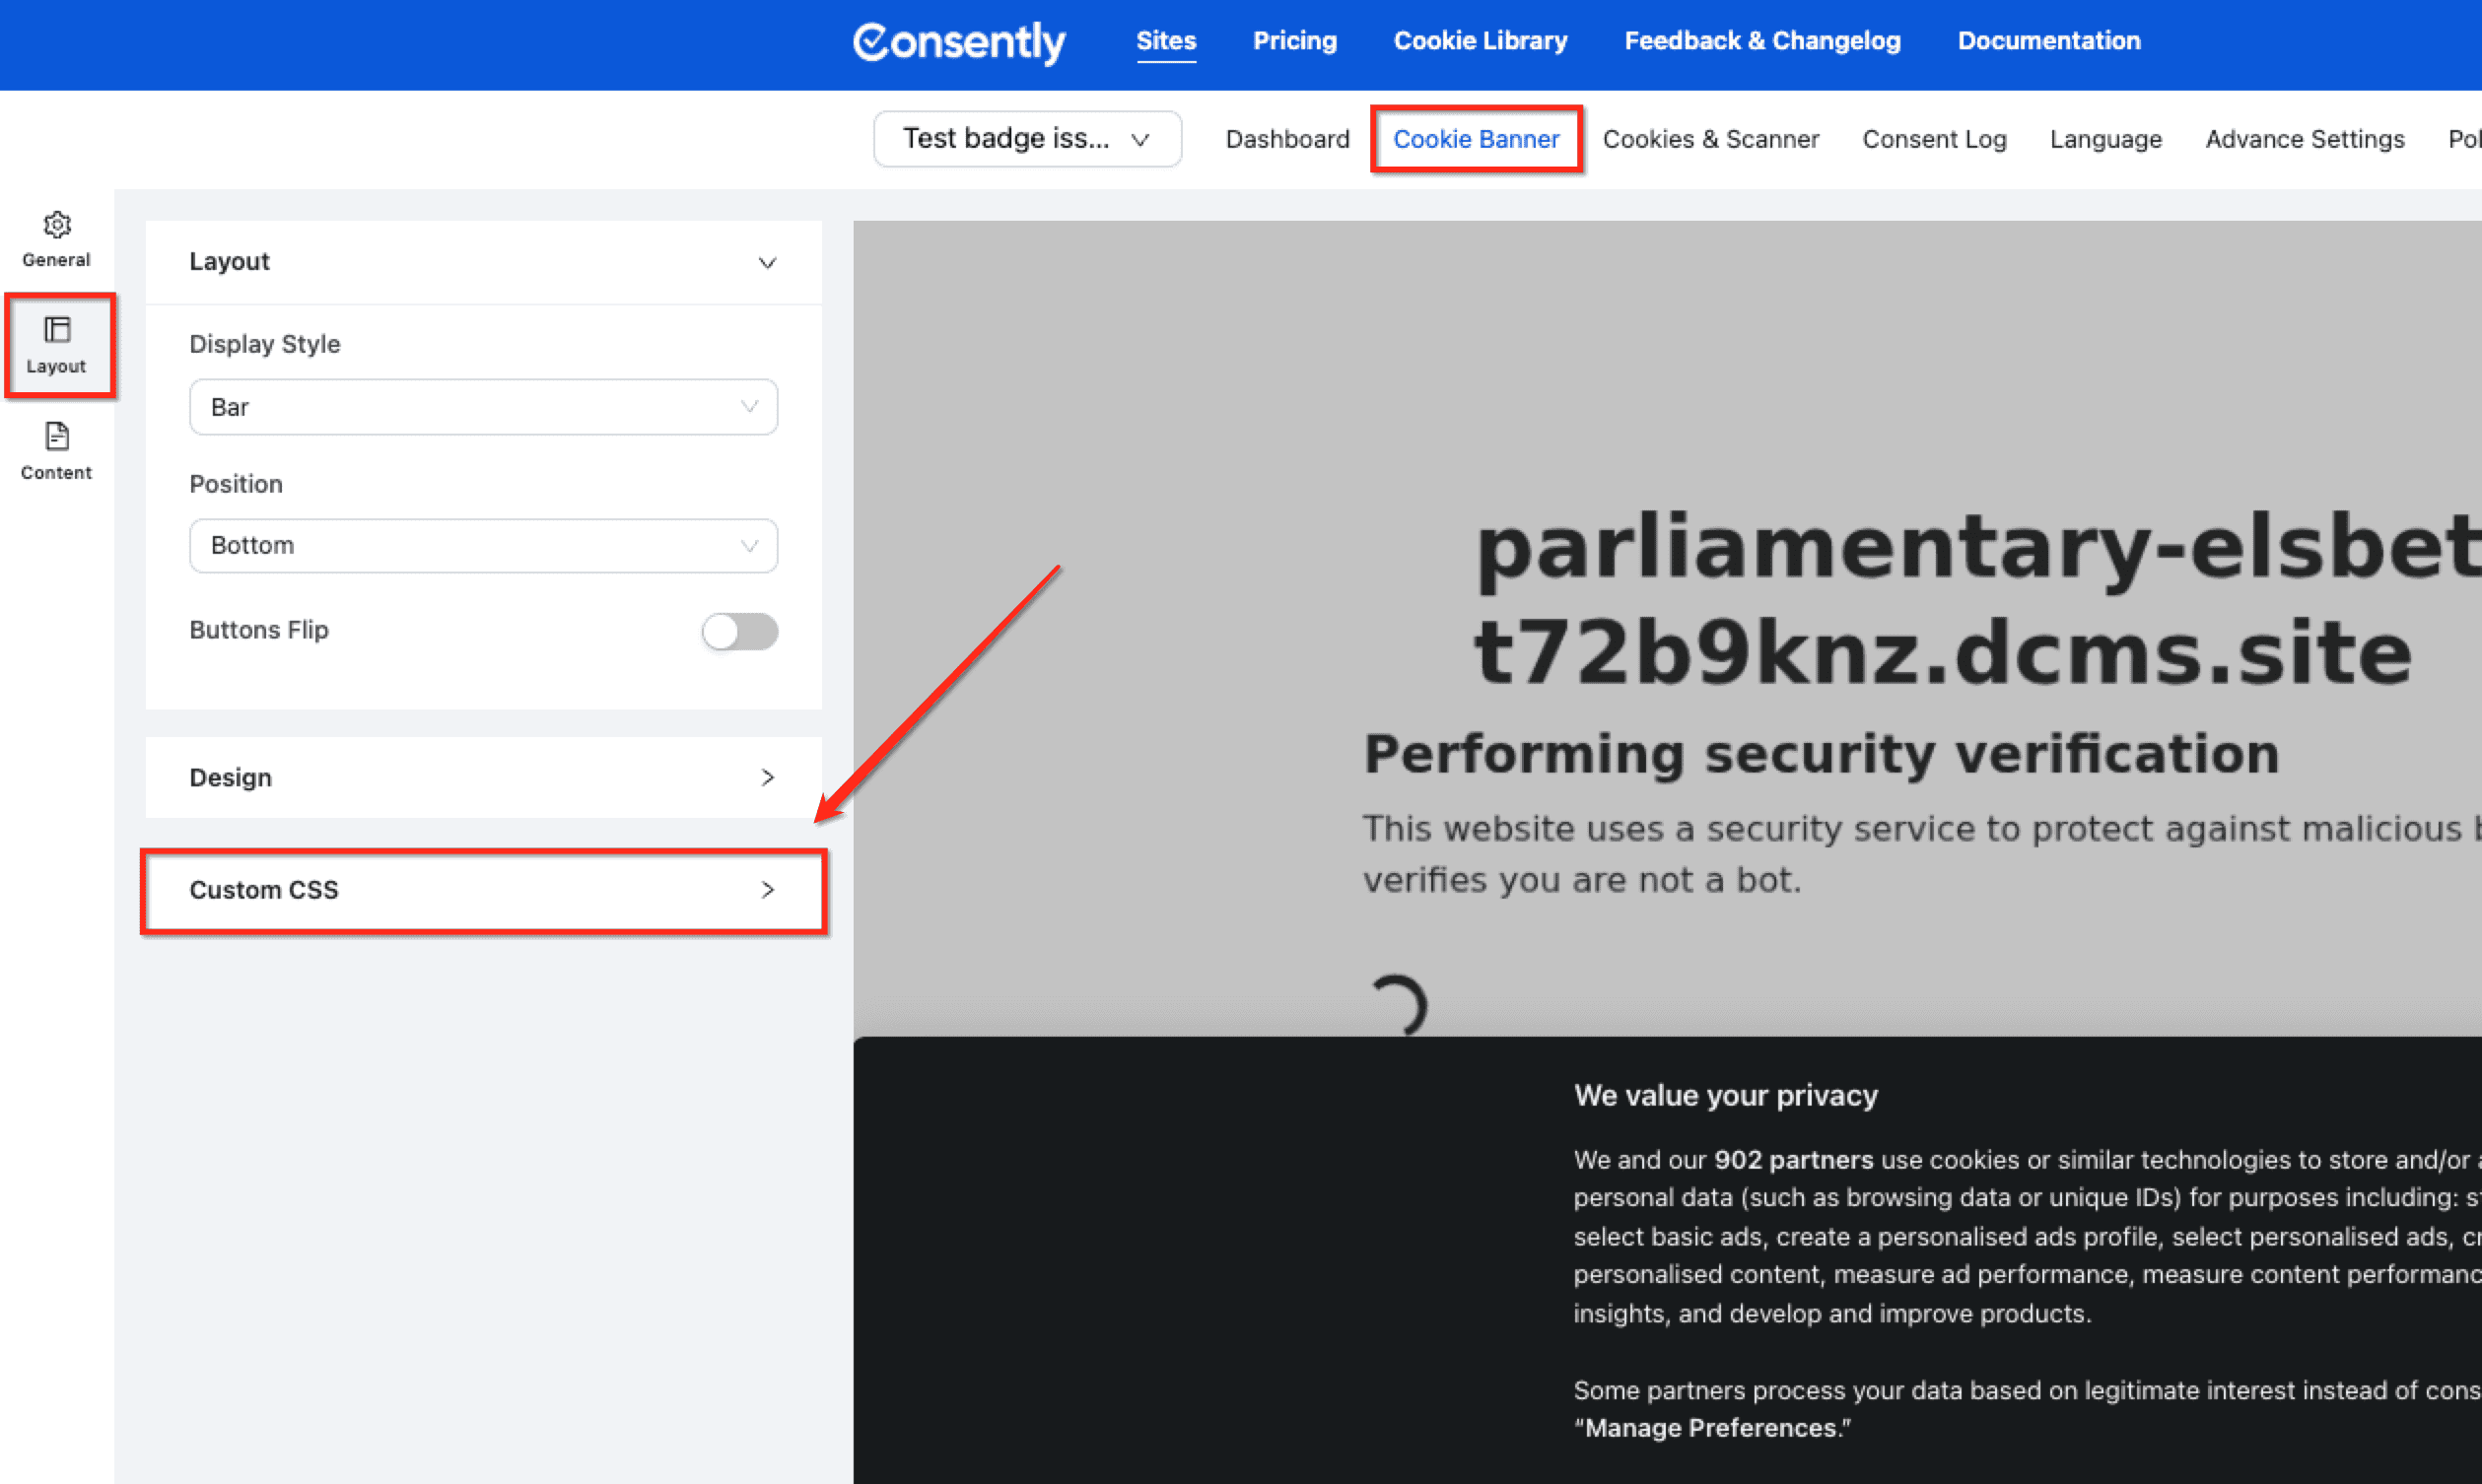Open the Test badge site selector

1026,139
